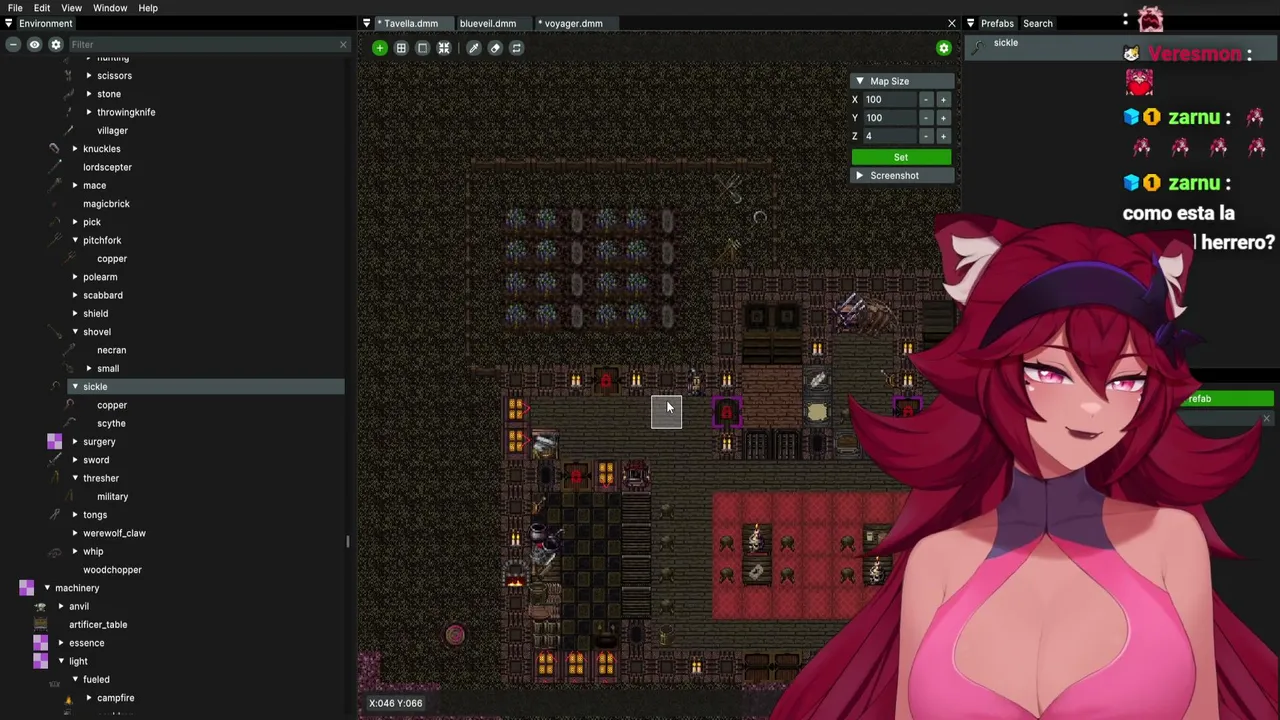Open the Help menu

[148, 8]
